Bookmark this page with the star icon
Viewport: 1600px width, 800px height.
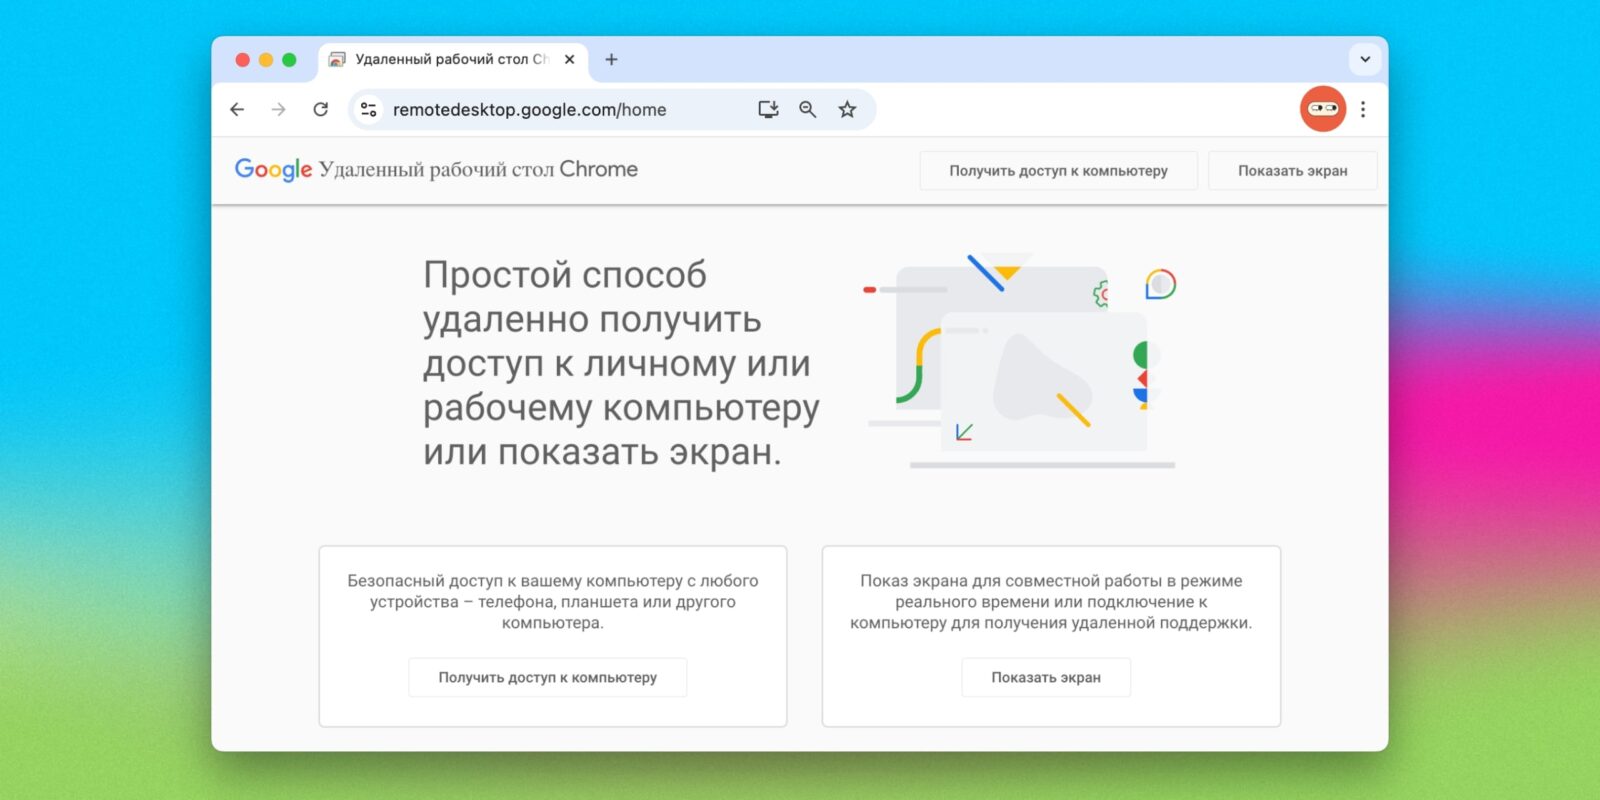coord(847,110)
